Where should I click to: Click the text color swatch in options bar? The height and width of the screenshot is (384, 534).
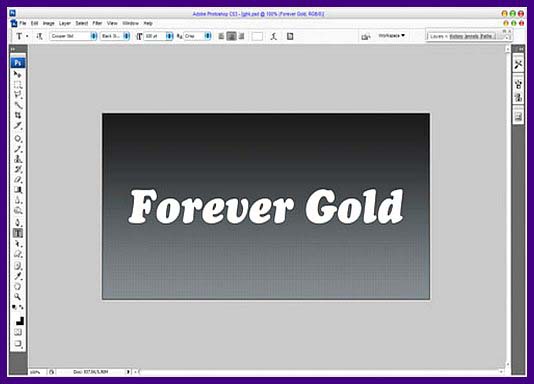tap(257, 36)
